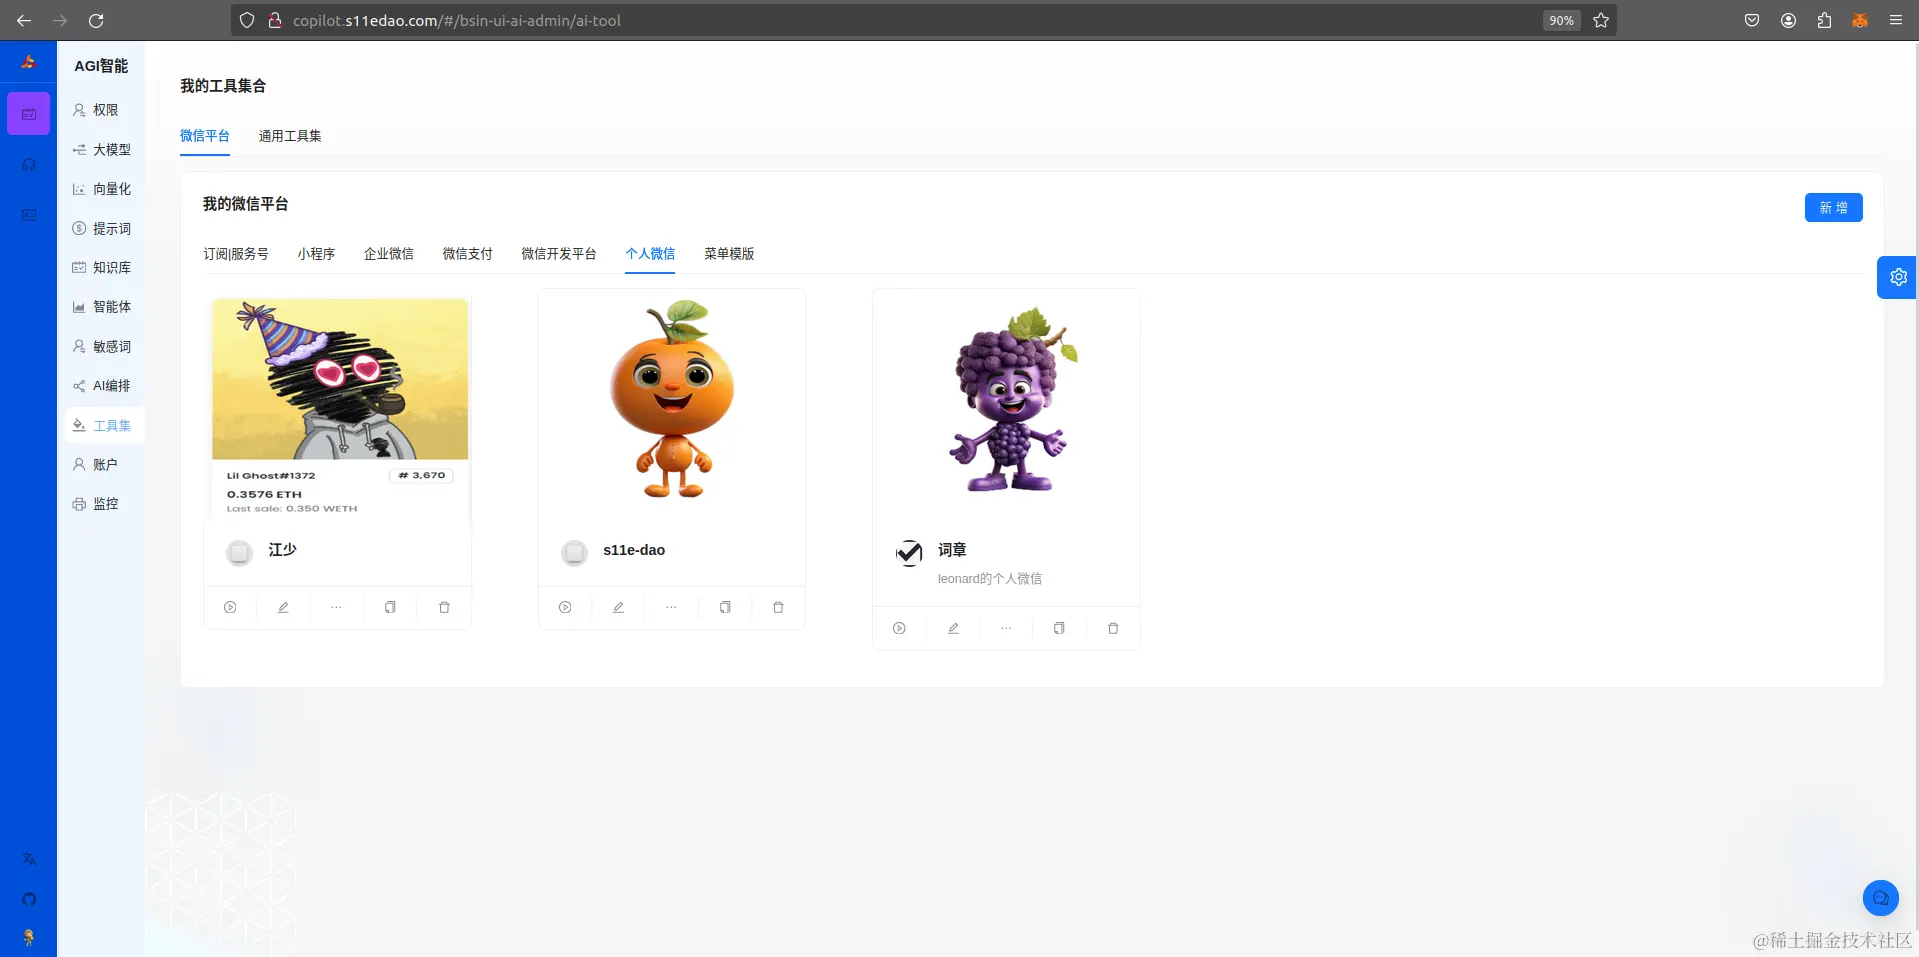The width and height of the screenshot is (1919, 957).
Task: Open browser hamburger menu
Action: pos(1895,20)
